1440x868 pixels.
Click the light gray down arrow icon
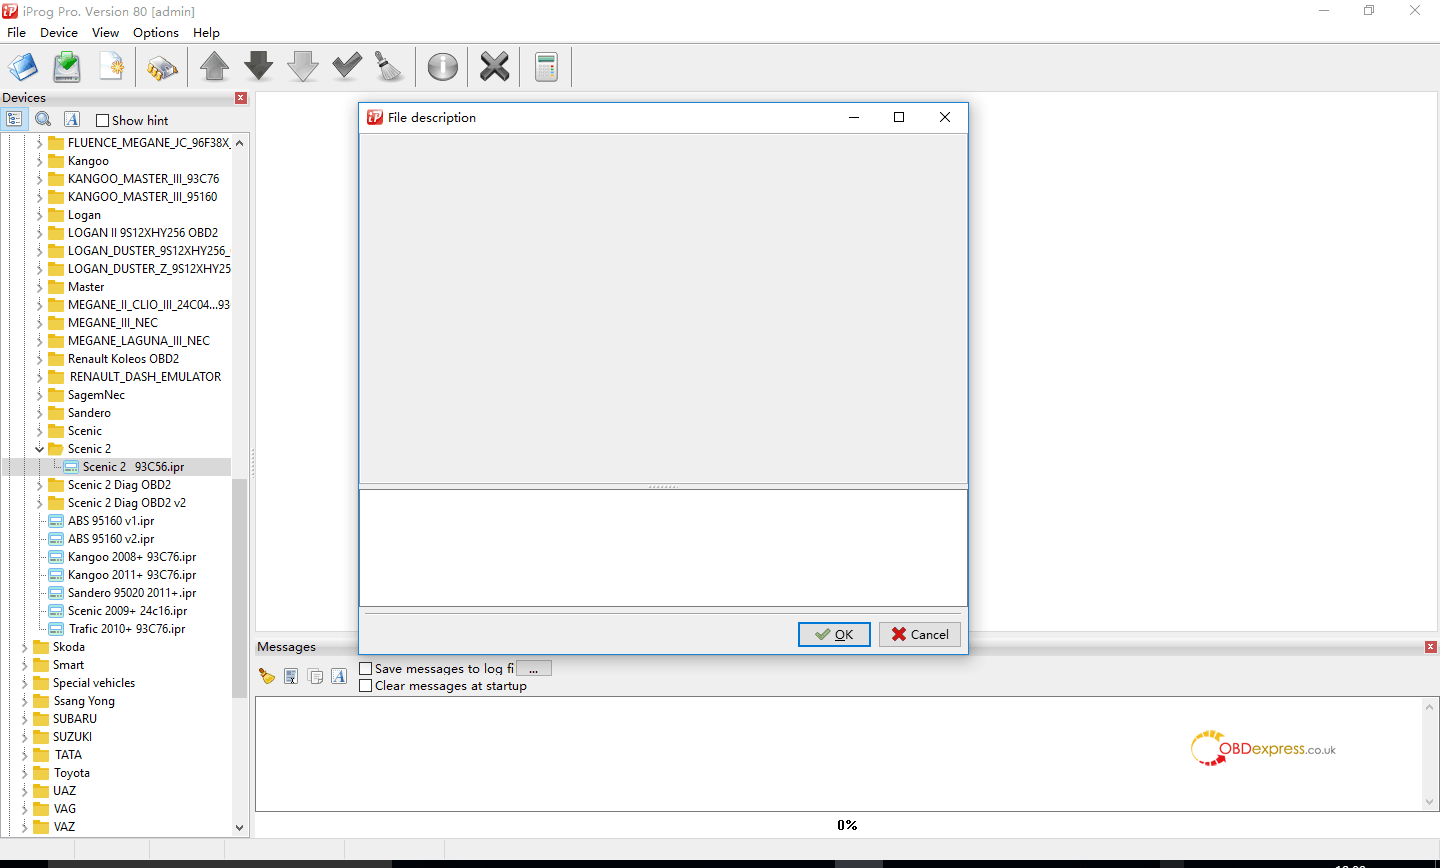point(303,67)
